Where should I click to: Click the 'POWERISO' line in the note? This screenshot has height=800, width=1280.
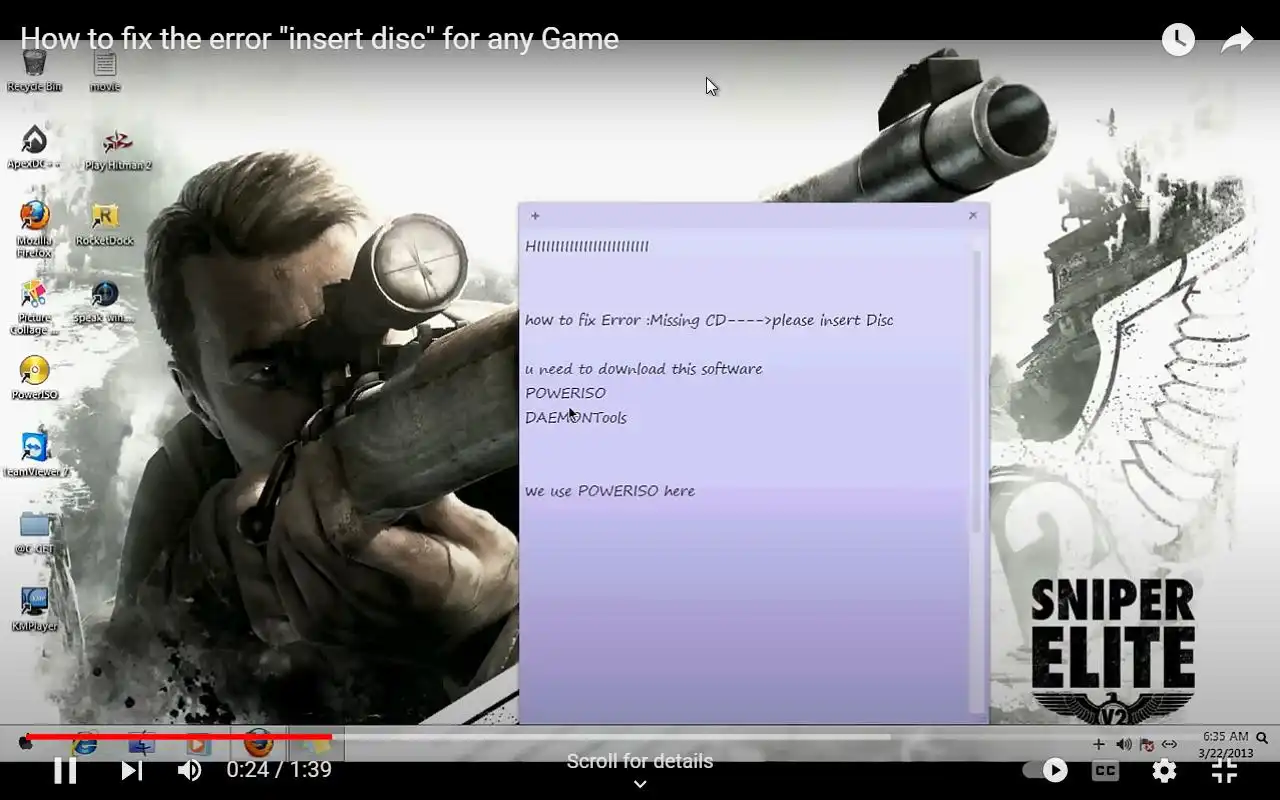[x=565, y=393]
